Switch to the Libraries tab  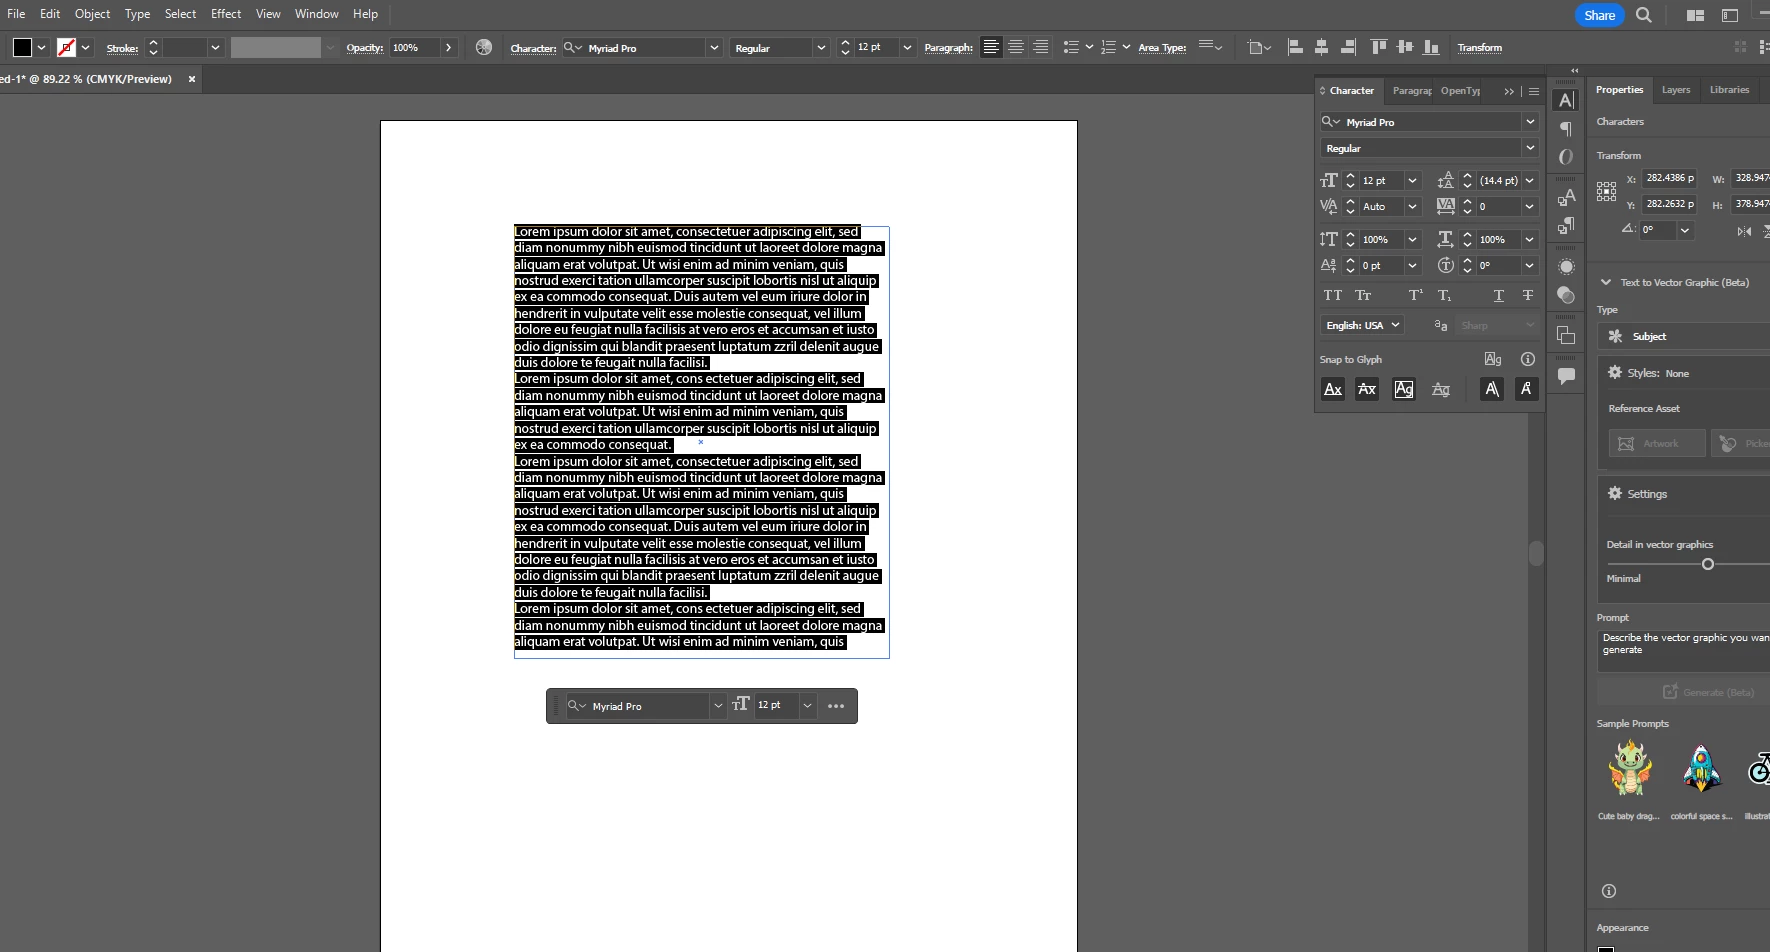click(1729, 89)
